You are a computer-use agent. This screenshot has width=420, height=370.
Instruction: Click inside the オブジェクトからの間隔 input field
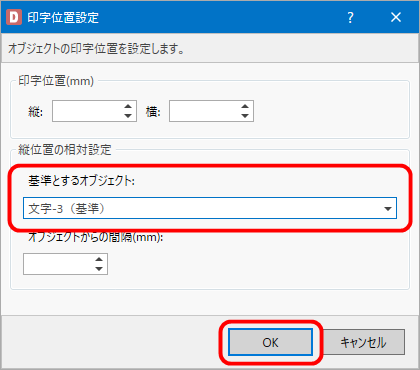click(x=58, y=264)
